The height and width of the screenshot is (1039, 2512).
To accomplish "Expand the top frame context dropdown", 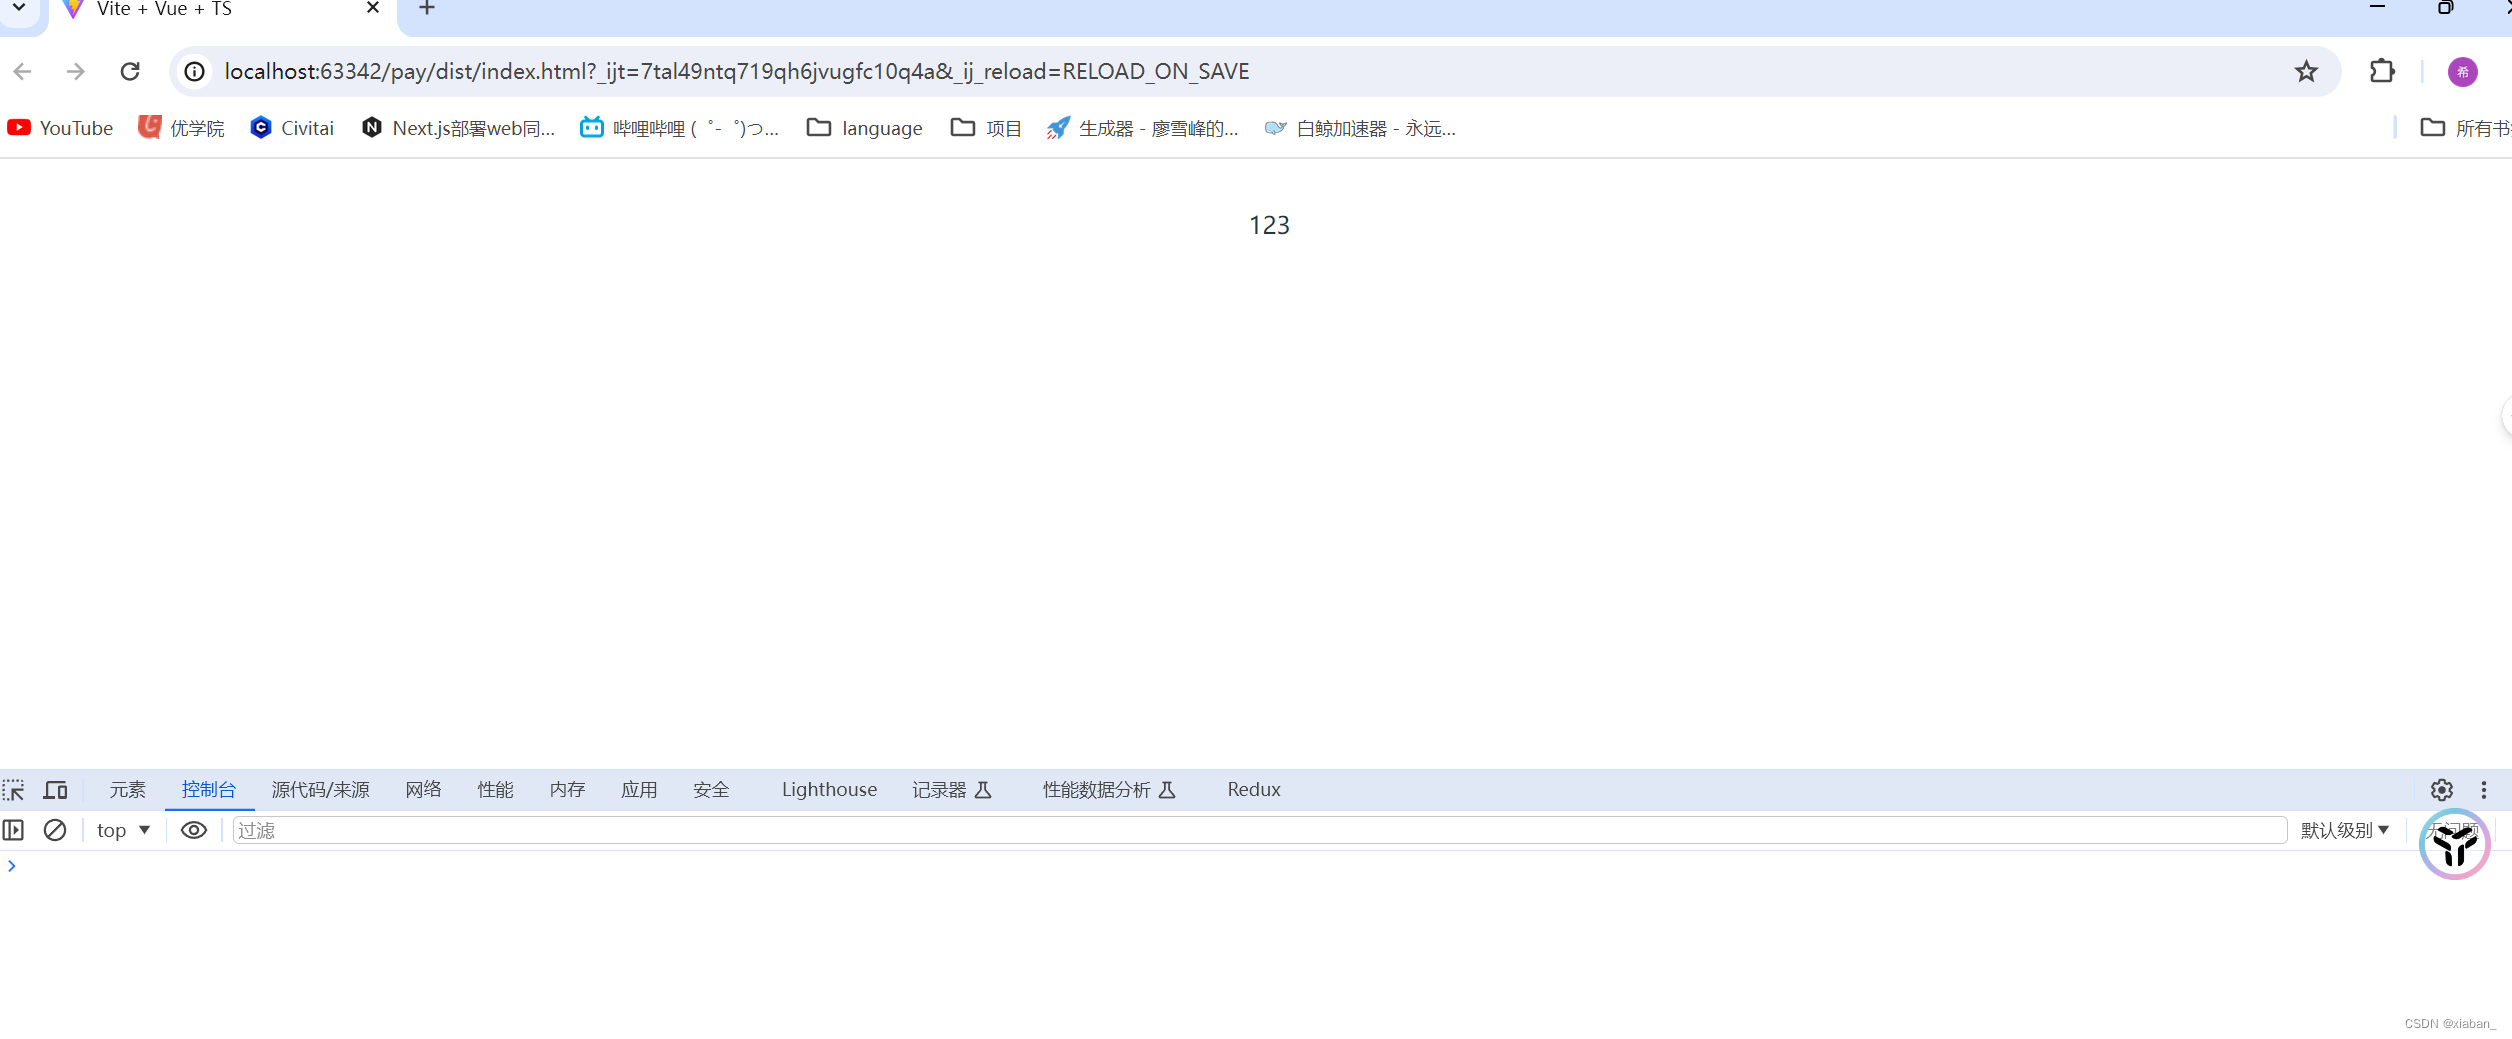I will [x=122, y=830].
